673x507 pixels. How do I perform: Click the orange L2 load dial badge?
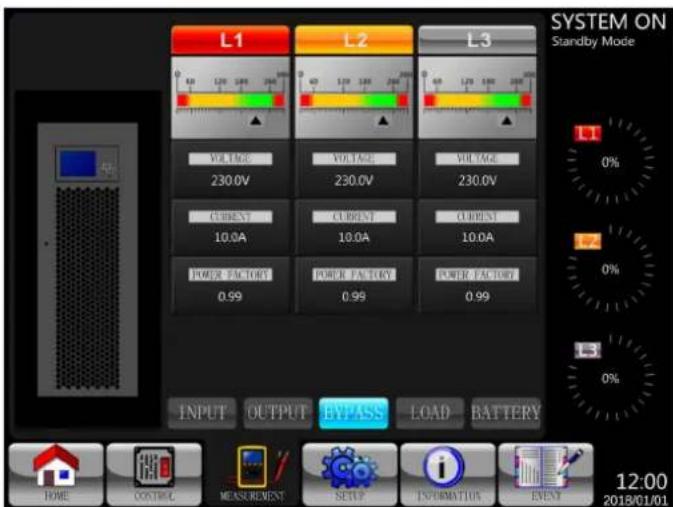coord(588,242)
